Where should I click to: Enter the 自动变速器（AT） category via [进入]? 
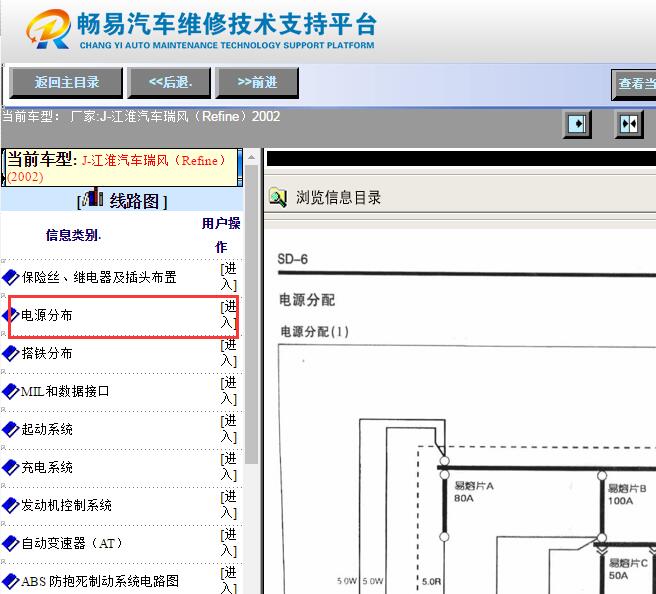point(228,543)
